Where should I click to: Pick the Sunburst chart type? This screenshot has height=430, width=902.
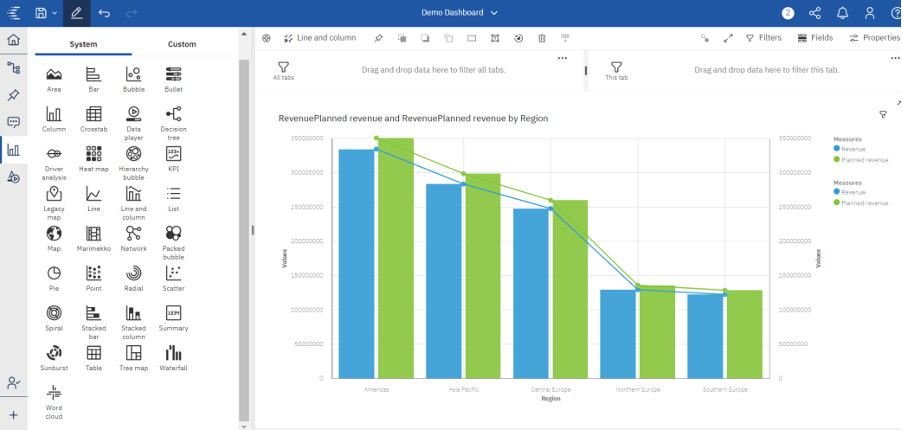[x=54, y=353]
